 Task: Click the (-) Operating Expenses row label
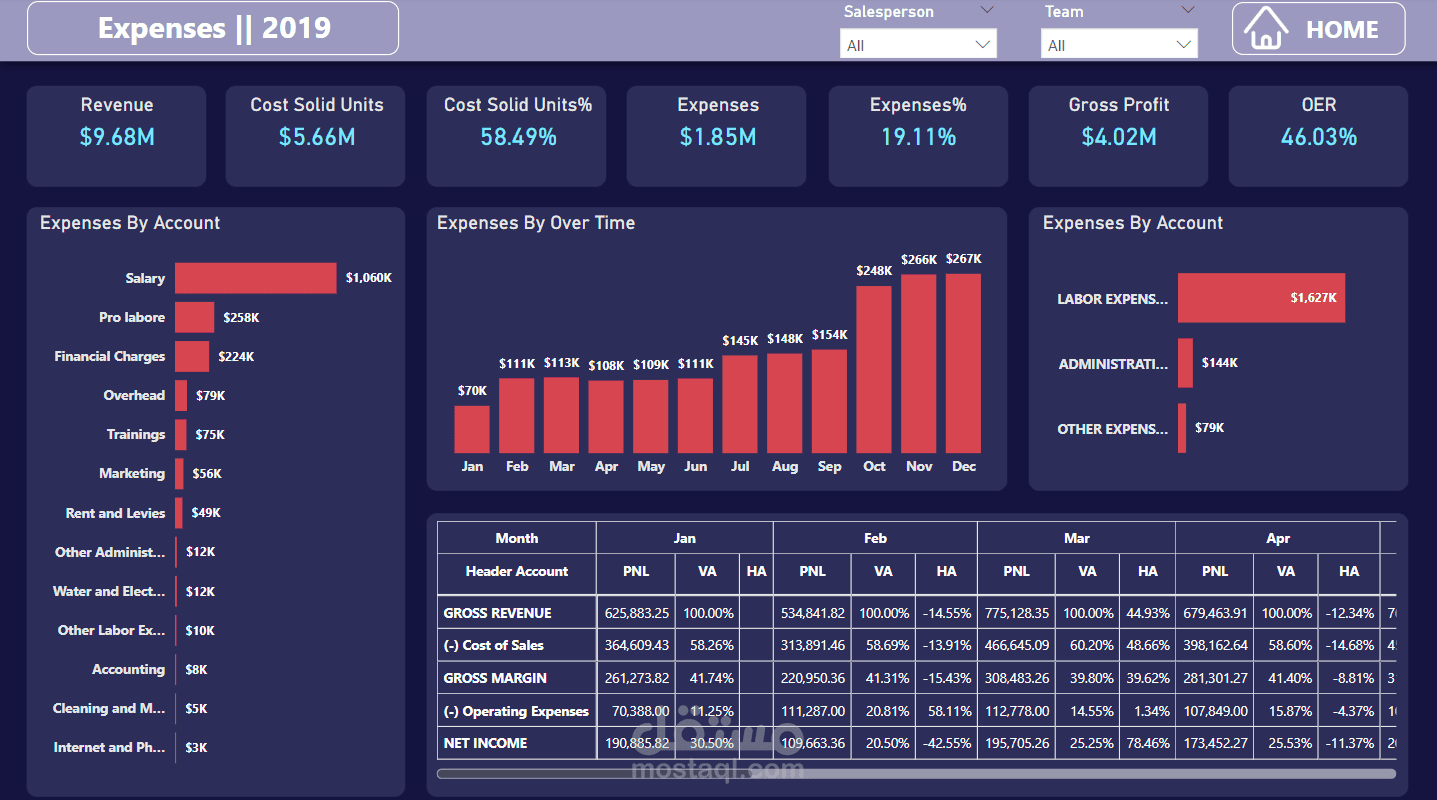tap(516, 711)
